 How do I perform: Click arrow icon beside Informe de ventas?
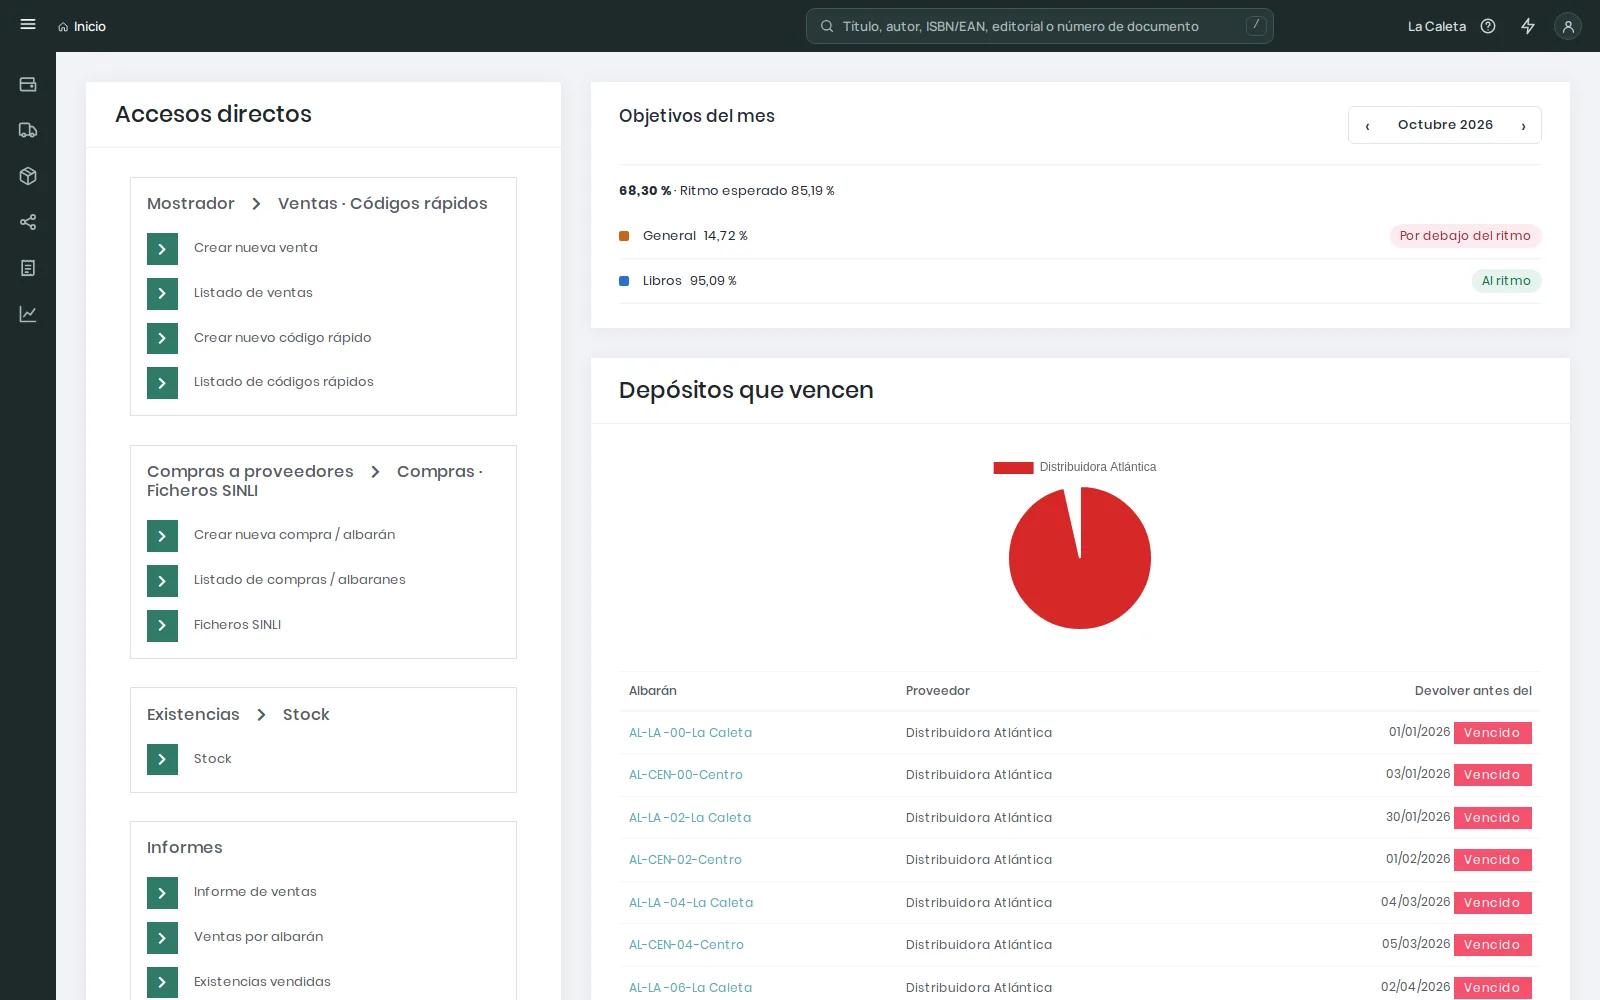(162, 892)
